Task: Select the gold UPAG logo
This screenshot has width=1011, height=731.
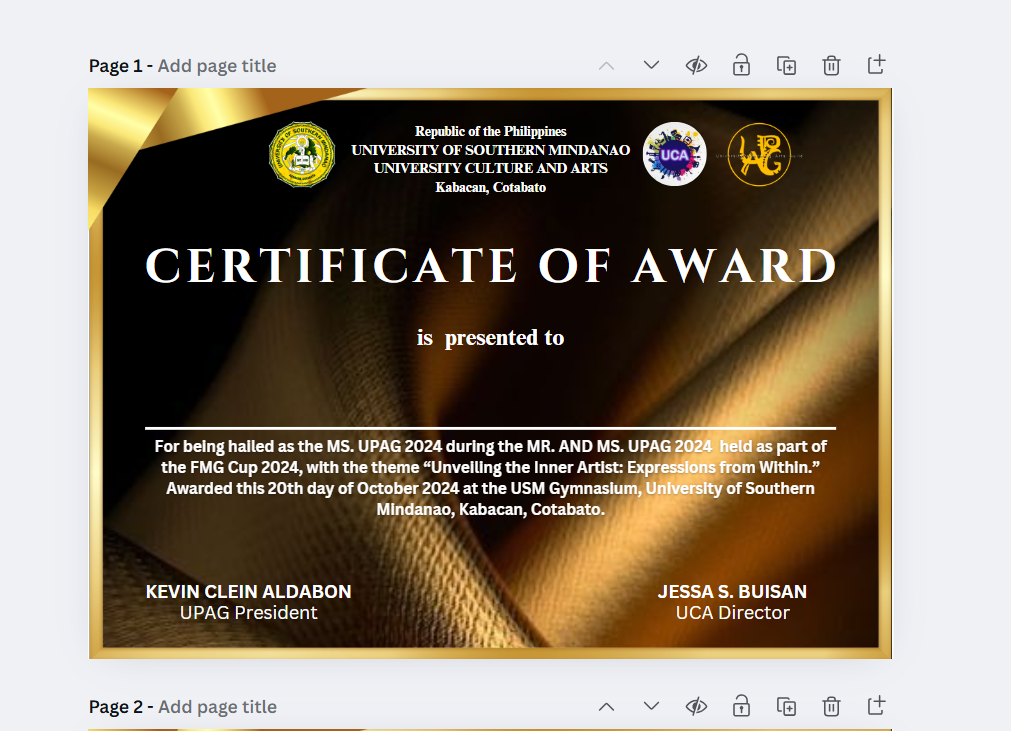Action: [759, 155]
